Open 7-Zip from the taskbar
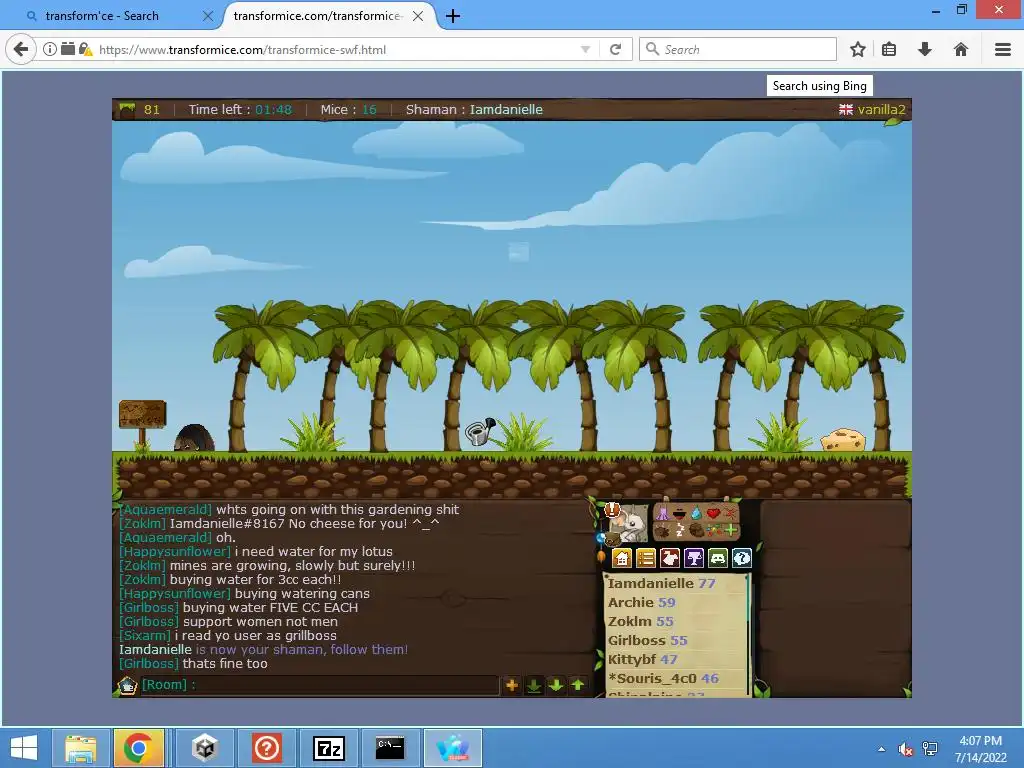Screen dimensions: 1024x768 click(x=328, y=748)
